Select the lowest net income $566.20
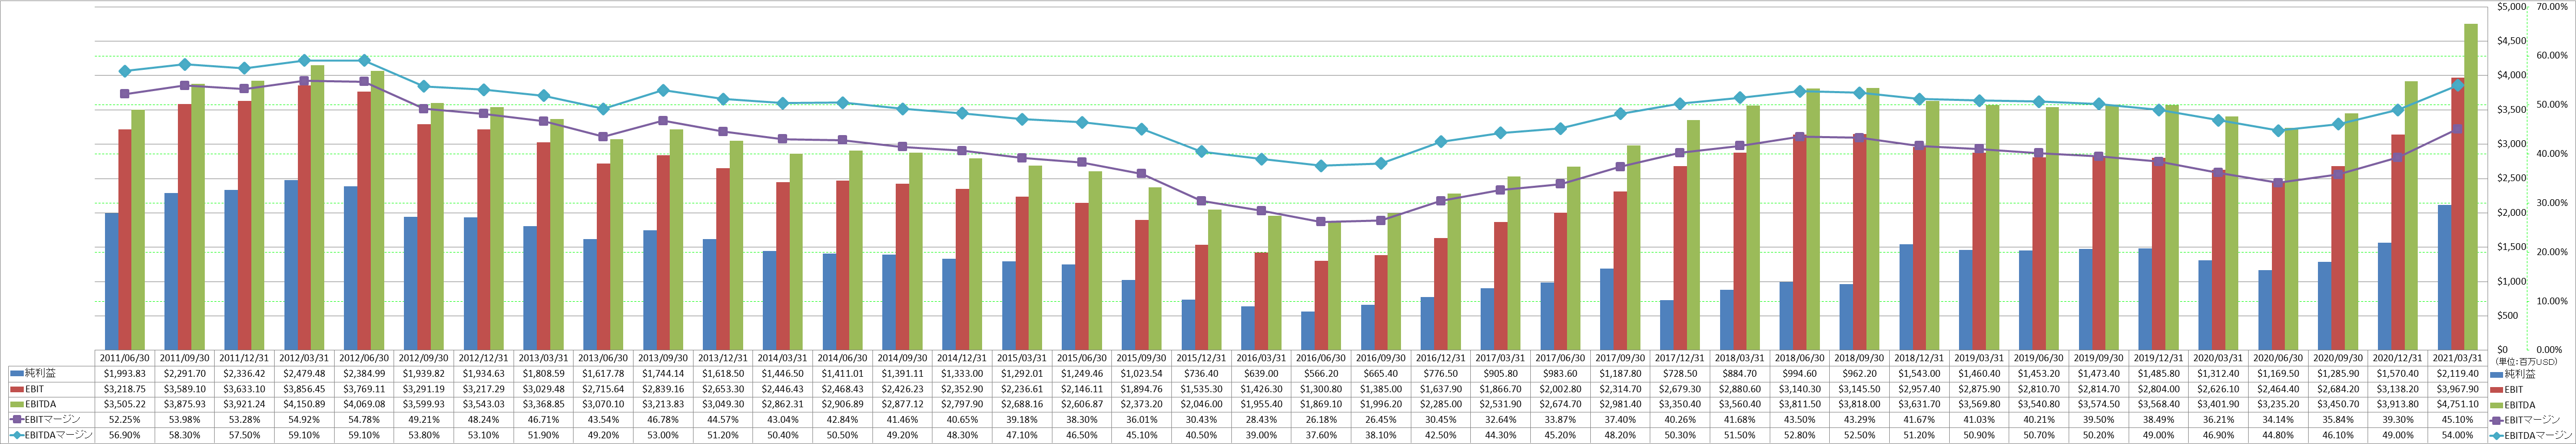 1322,373
